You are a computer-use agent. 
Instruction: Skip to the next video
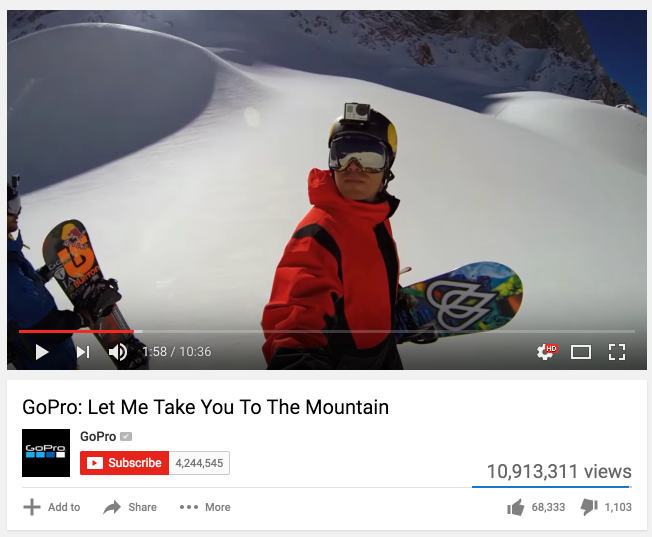point(83,352)
